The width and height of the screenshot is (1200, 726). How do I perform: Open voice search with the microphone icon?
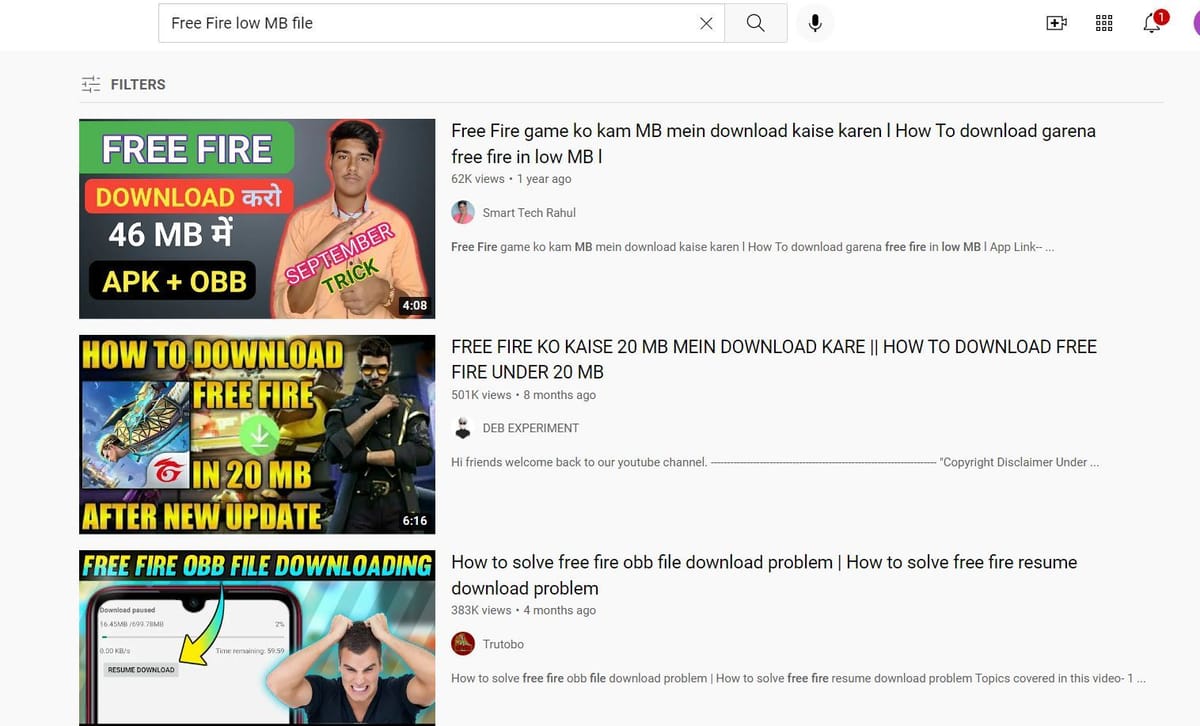pyautogui.click(x=815, y=22)
